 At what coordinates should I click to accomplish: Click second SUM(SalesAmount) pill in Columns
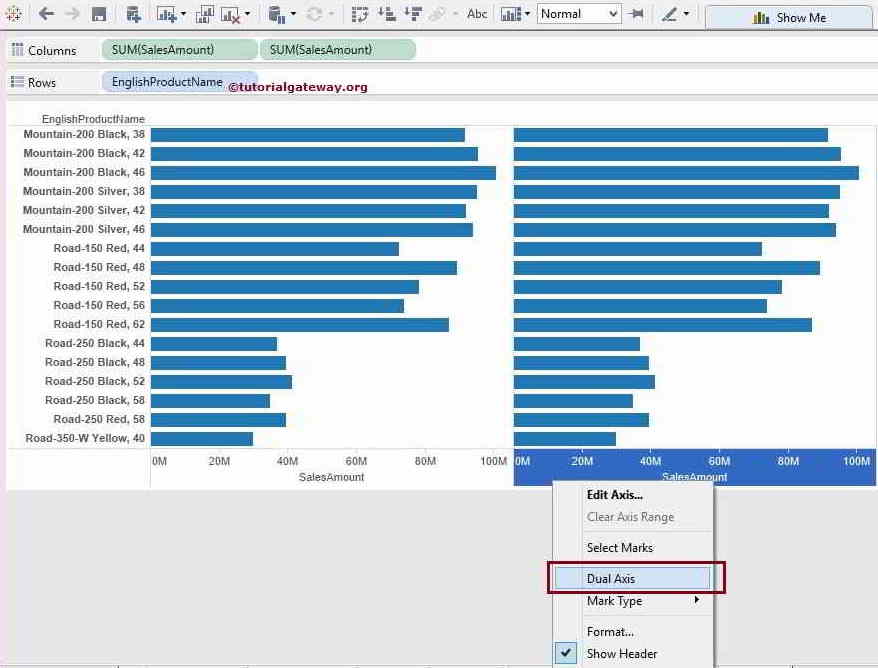(338, 50)
